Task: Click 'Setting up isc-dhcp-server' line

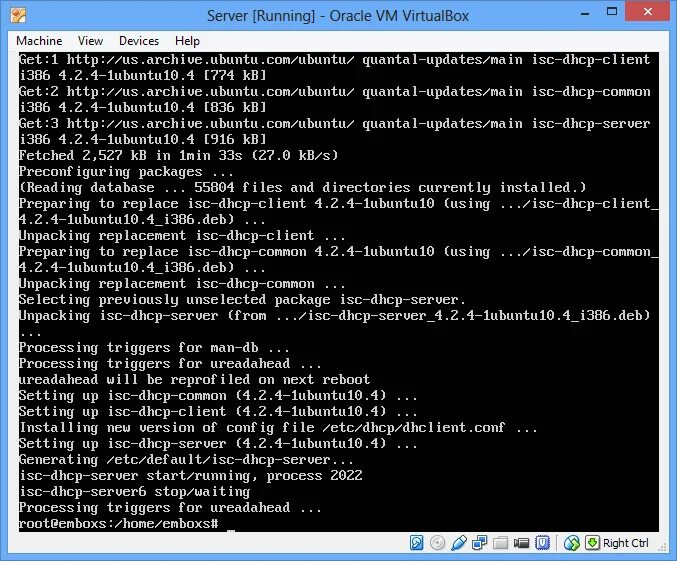Action: pos(218,444)
